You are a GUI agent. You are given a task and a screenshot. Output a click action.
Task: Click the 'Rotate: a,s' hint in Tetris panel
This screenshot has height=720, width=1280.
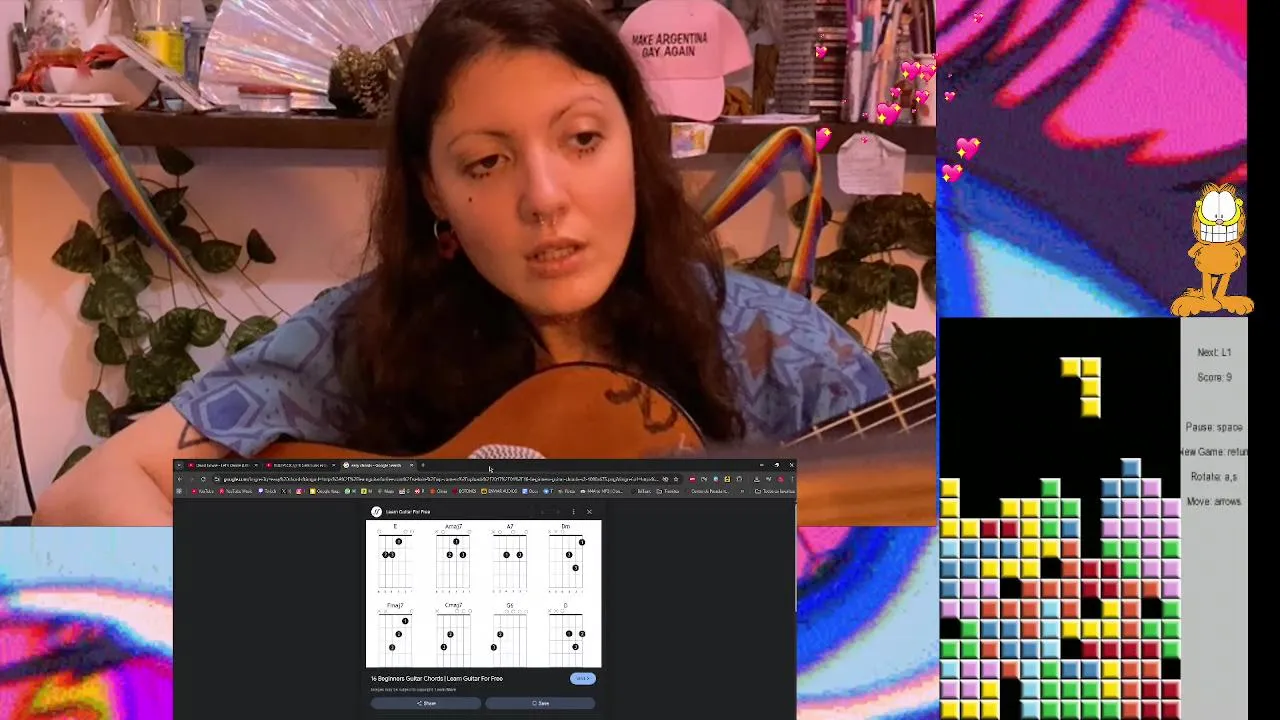pos(1213,477)
